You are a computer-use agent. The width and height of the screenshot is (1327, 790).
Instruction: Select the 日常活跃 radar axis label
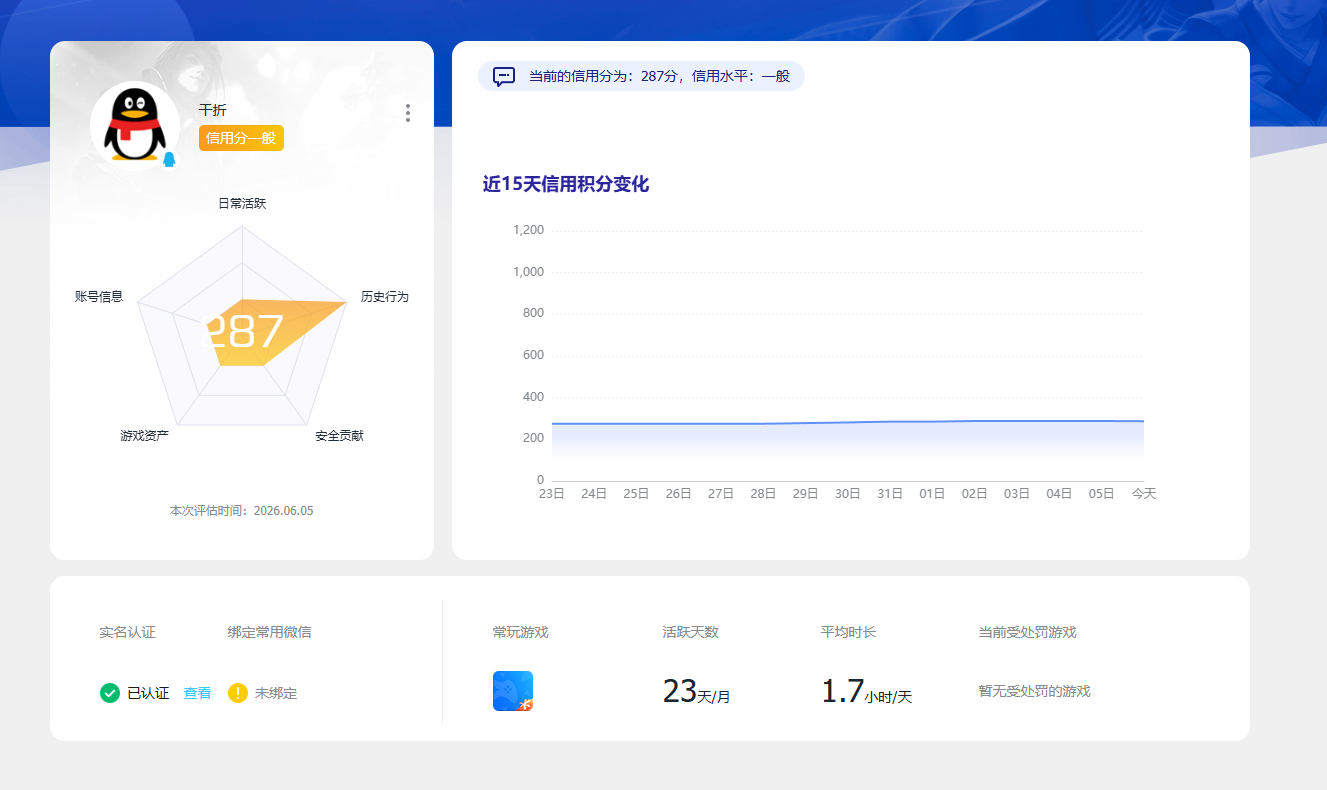pyautogui.click(x=242, y=203)
